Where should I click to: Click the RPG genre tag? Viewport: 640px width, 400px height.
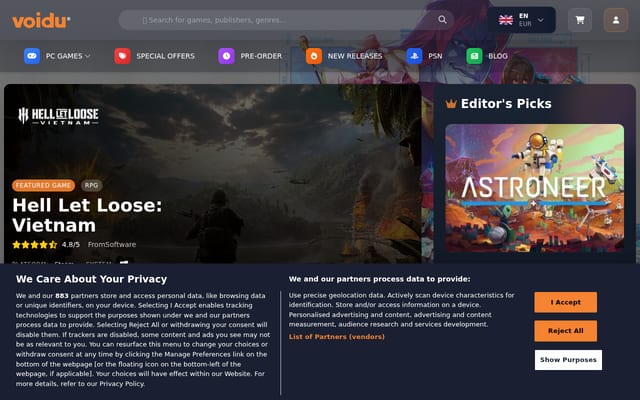point(91,185)
